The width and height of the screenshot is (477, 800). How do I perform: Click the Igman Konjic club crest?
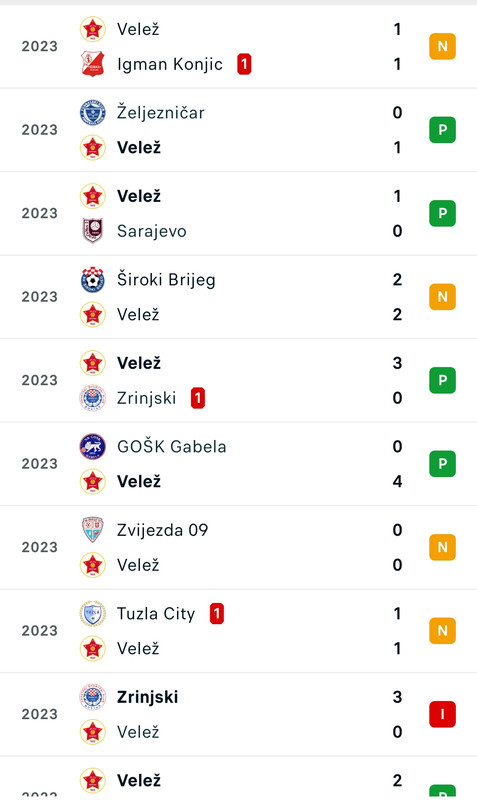click(93, 64)
